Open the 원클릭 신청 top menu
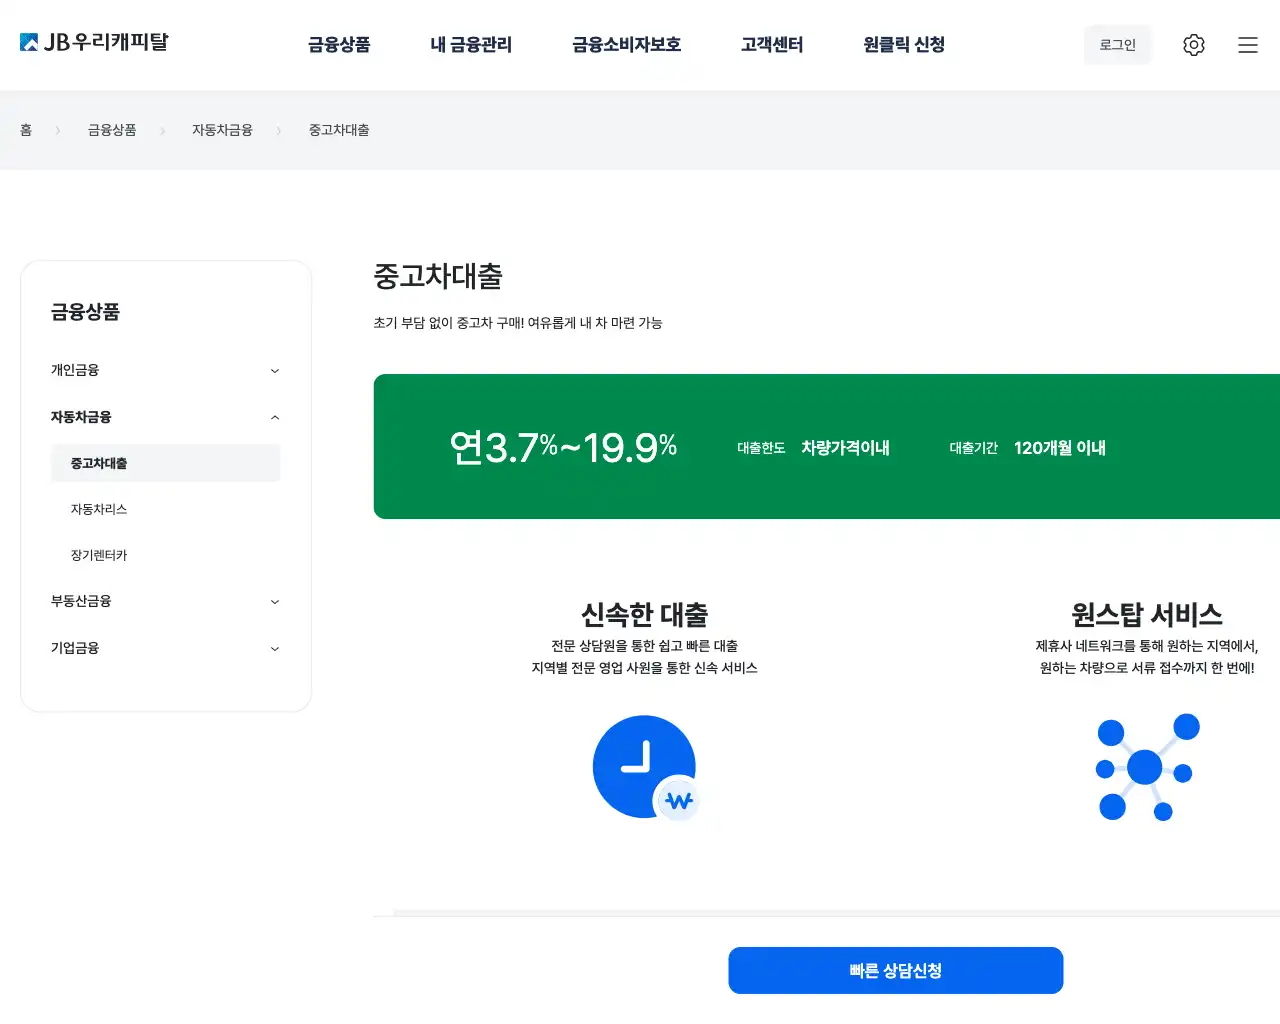Screen dimensions: 1280x1024 pyautogui.click(x=904, y=45)
